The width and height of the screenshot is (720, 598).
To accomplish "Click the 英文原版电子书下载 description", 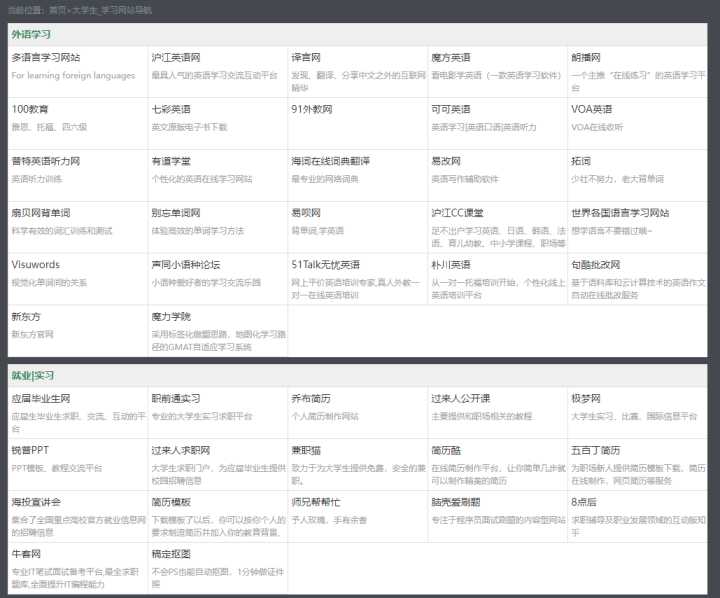I will click(x=190, y=127).
